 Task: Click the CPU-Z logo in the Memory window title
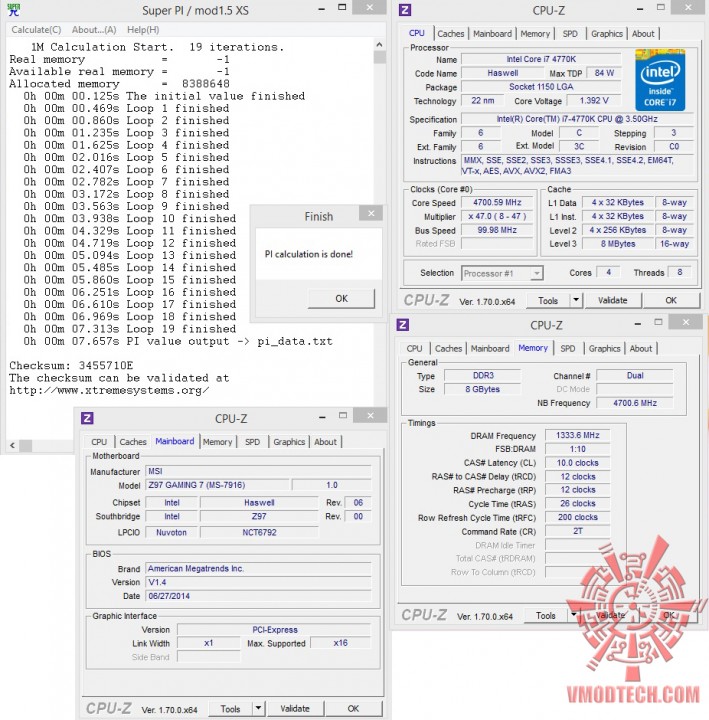[x=403, y=325]
